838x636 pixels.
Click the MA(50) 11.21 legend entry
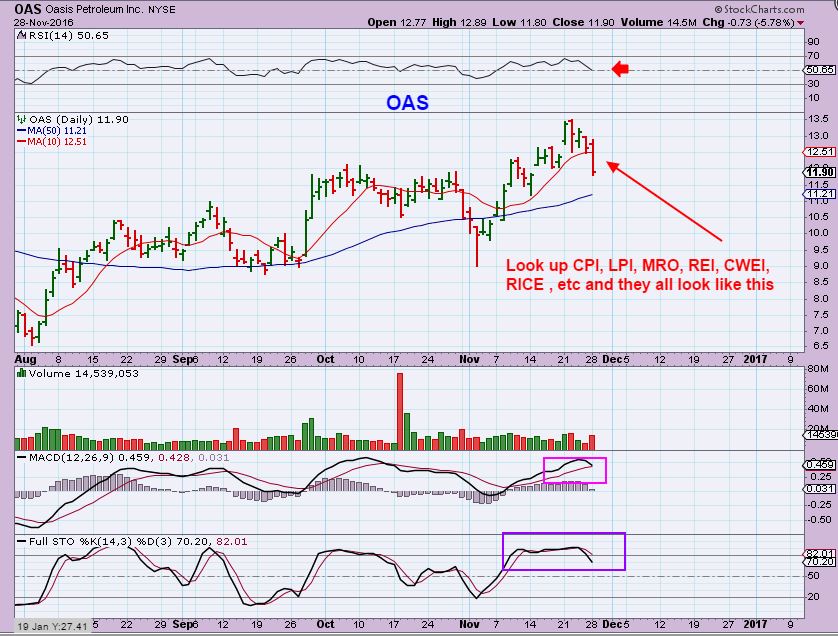click(52, 131)
